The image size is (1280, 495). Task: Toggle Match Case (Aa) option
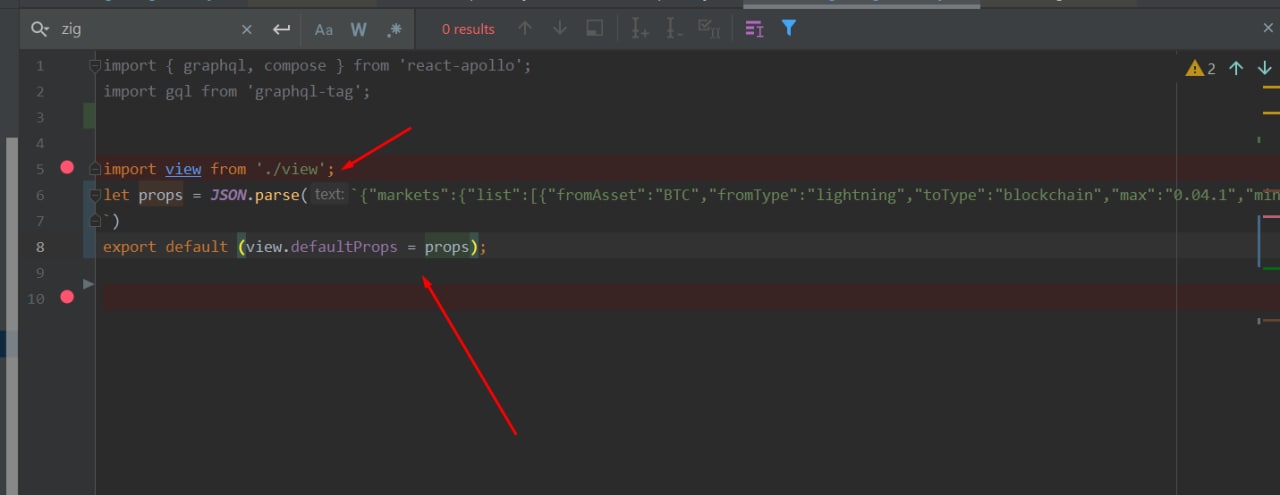[324, 29]
